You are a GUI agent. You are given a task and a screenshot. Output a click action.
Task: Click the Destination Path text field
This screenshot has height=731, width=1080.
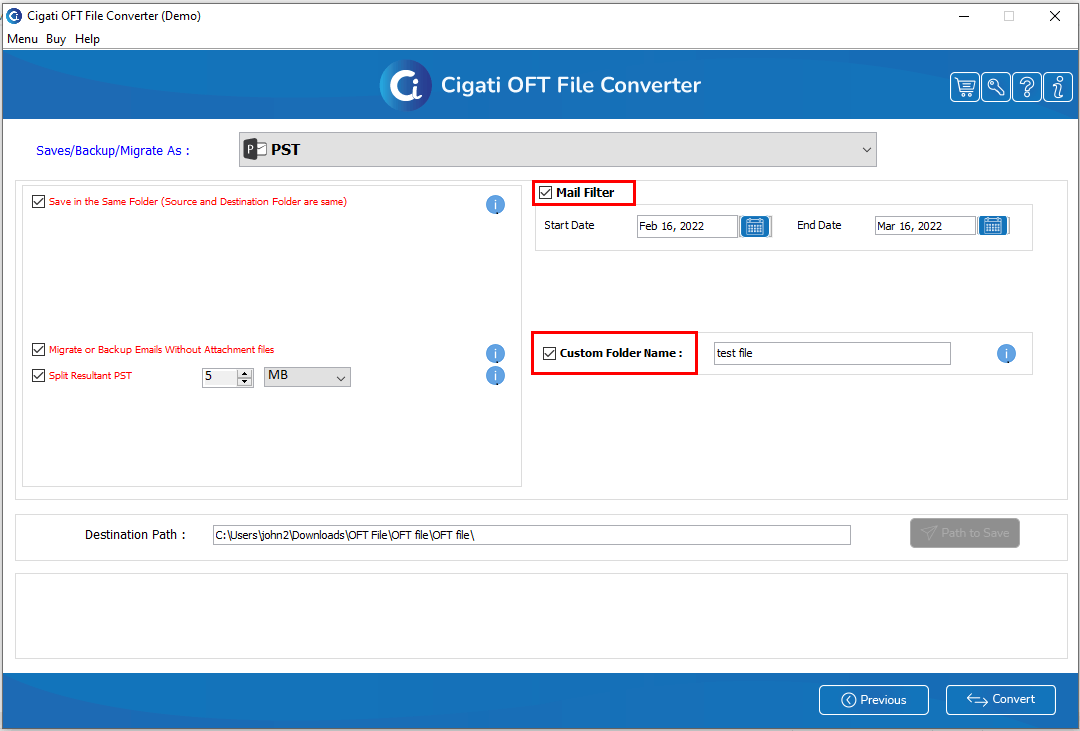532,535
